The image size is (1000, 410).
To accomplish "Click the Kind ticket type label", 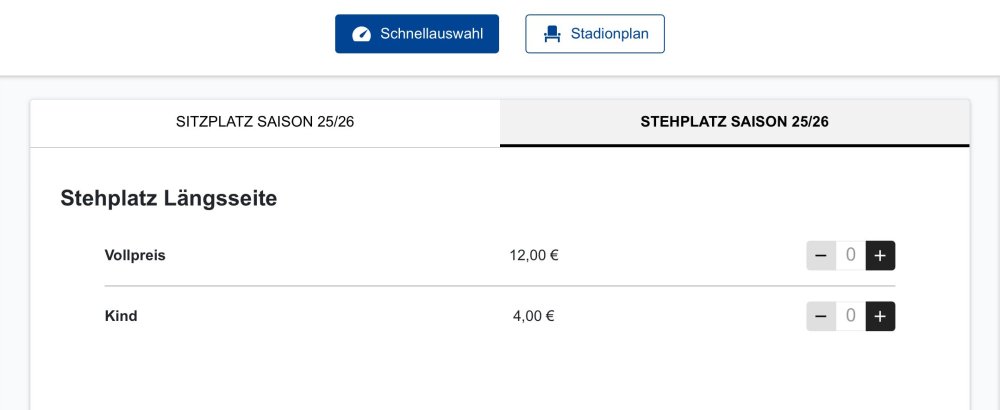I will pos(121,316).
